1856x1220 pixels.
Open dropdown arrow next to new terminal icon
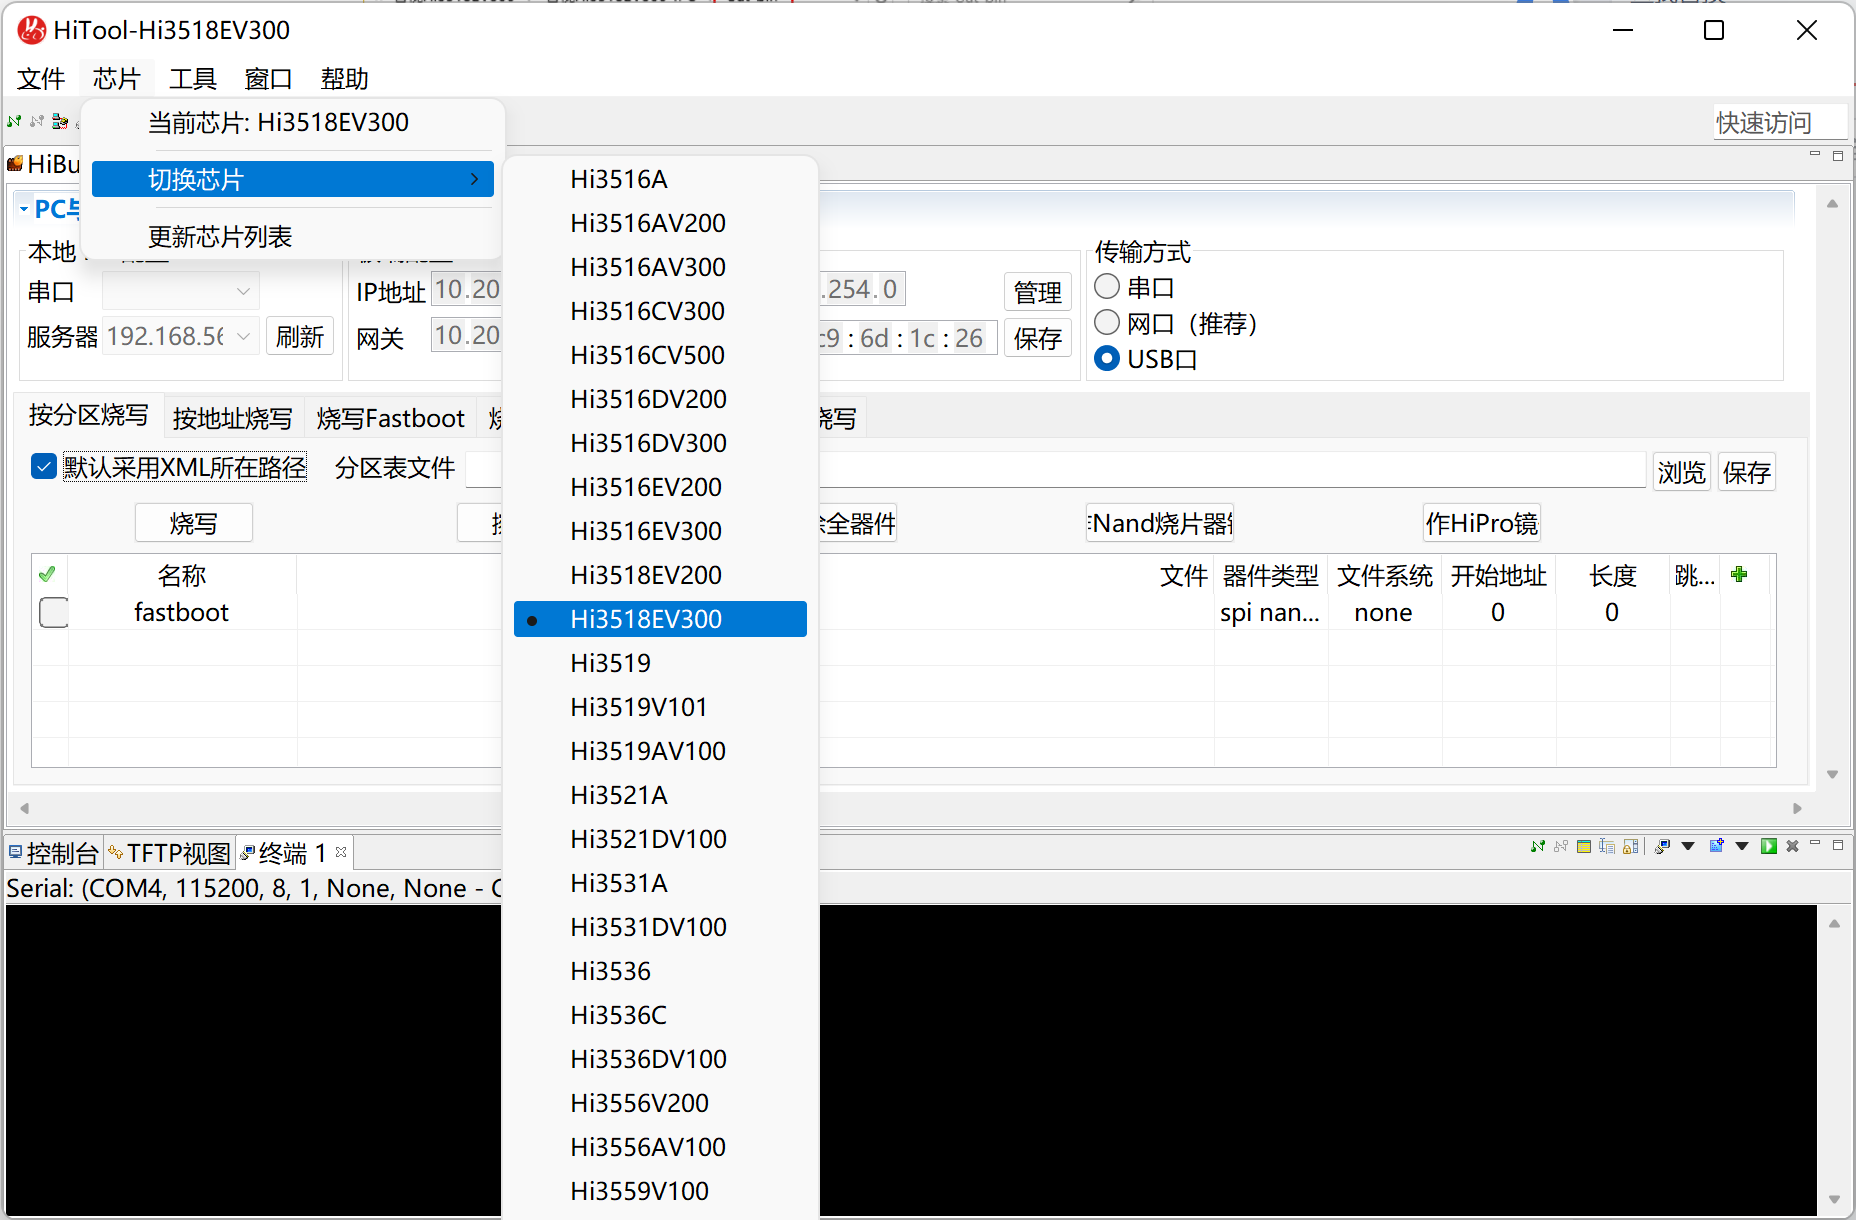[1742, 846]
